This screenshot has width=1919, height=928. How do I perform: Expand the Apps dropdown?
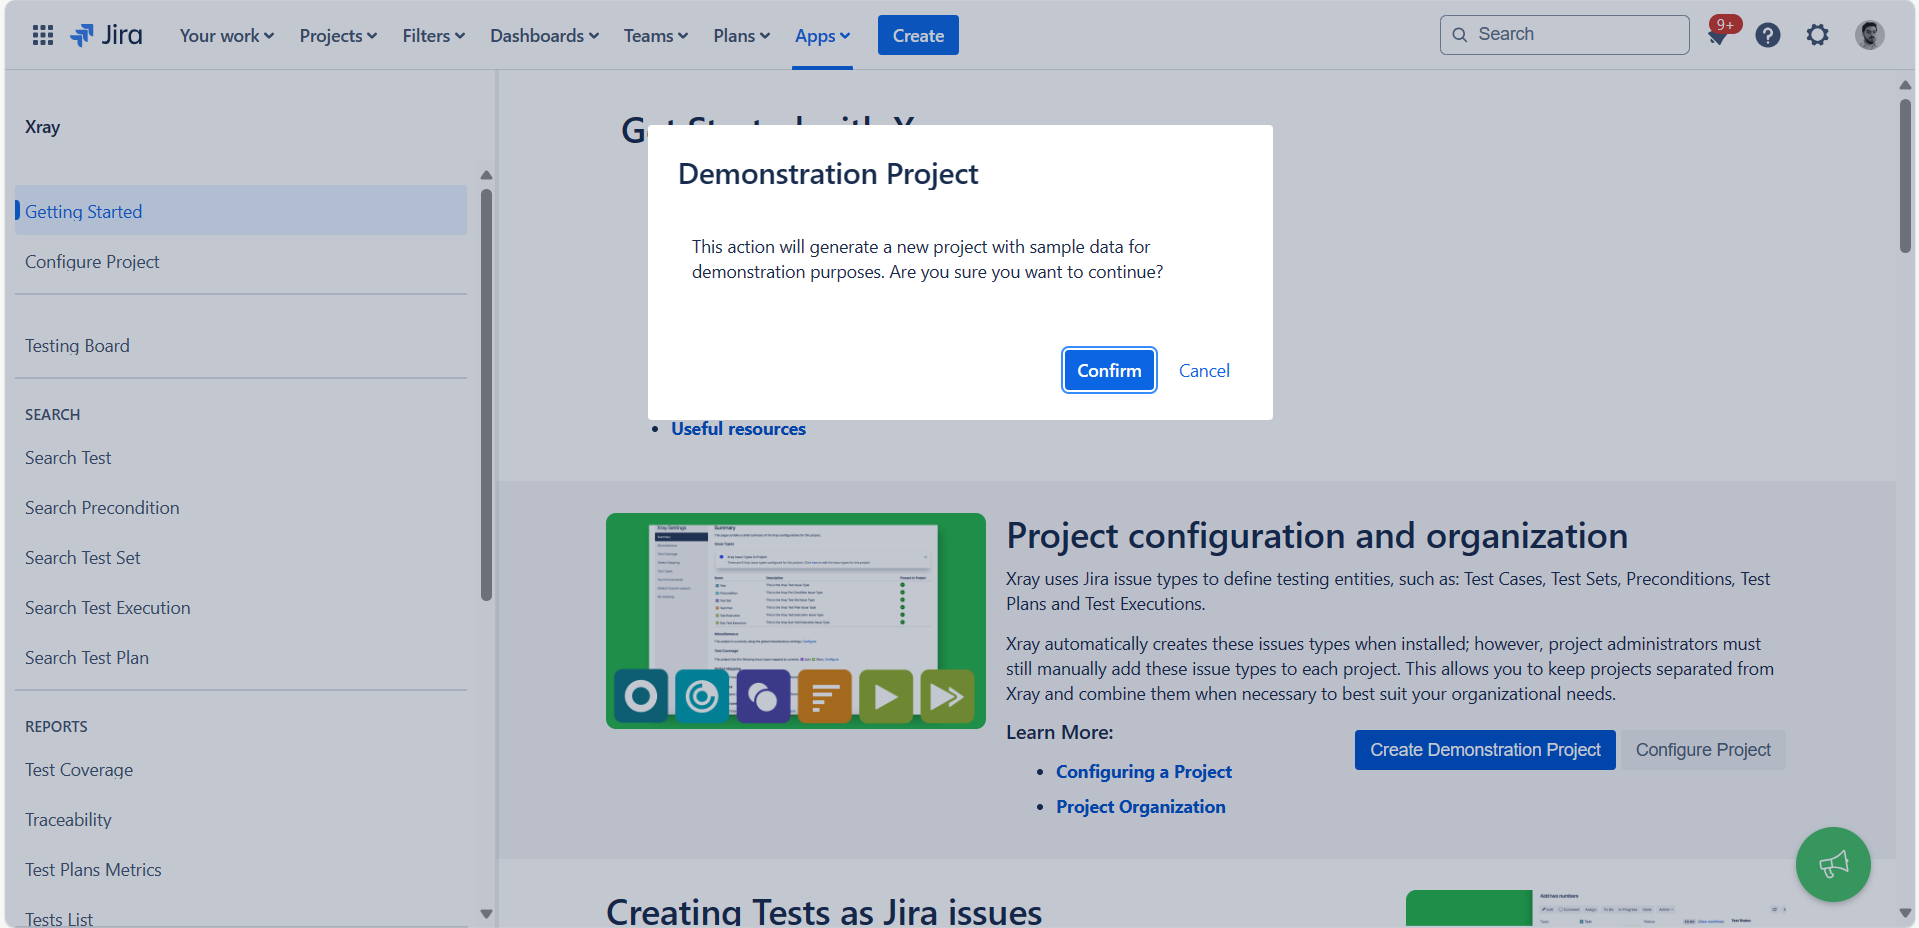coord(822,35)
